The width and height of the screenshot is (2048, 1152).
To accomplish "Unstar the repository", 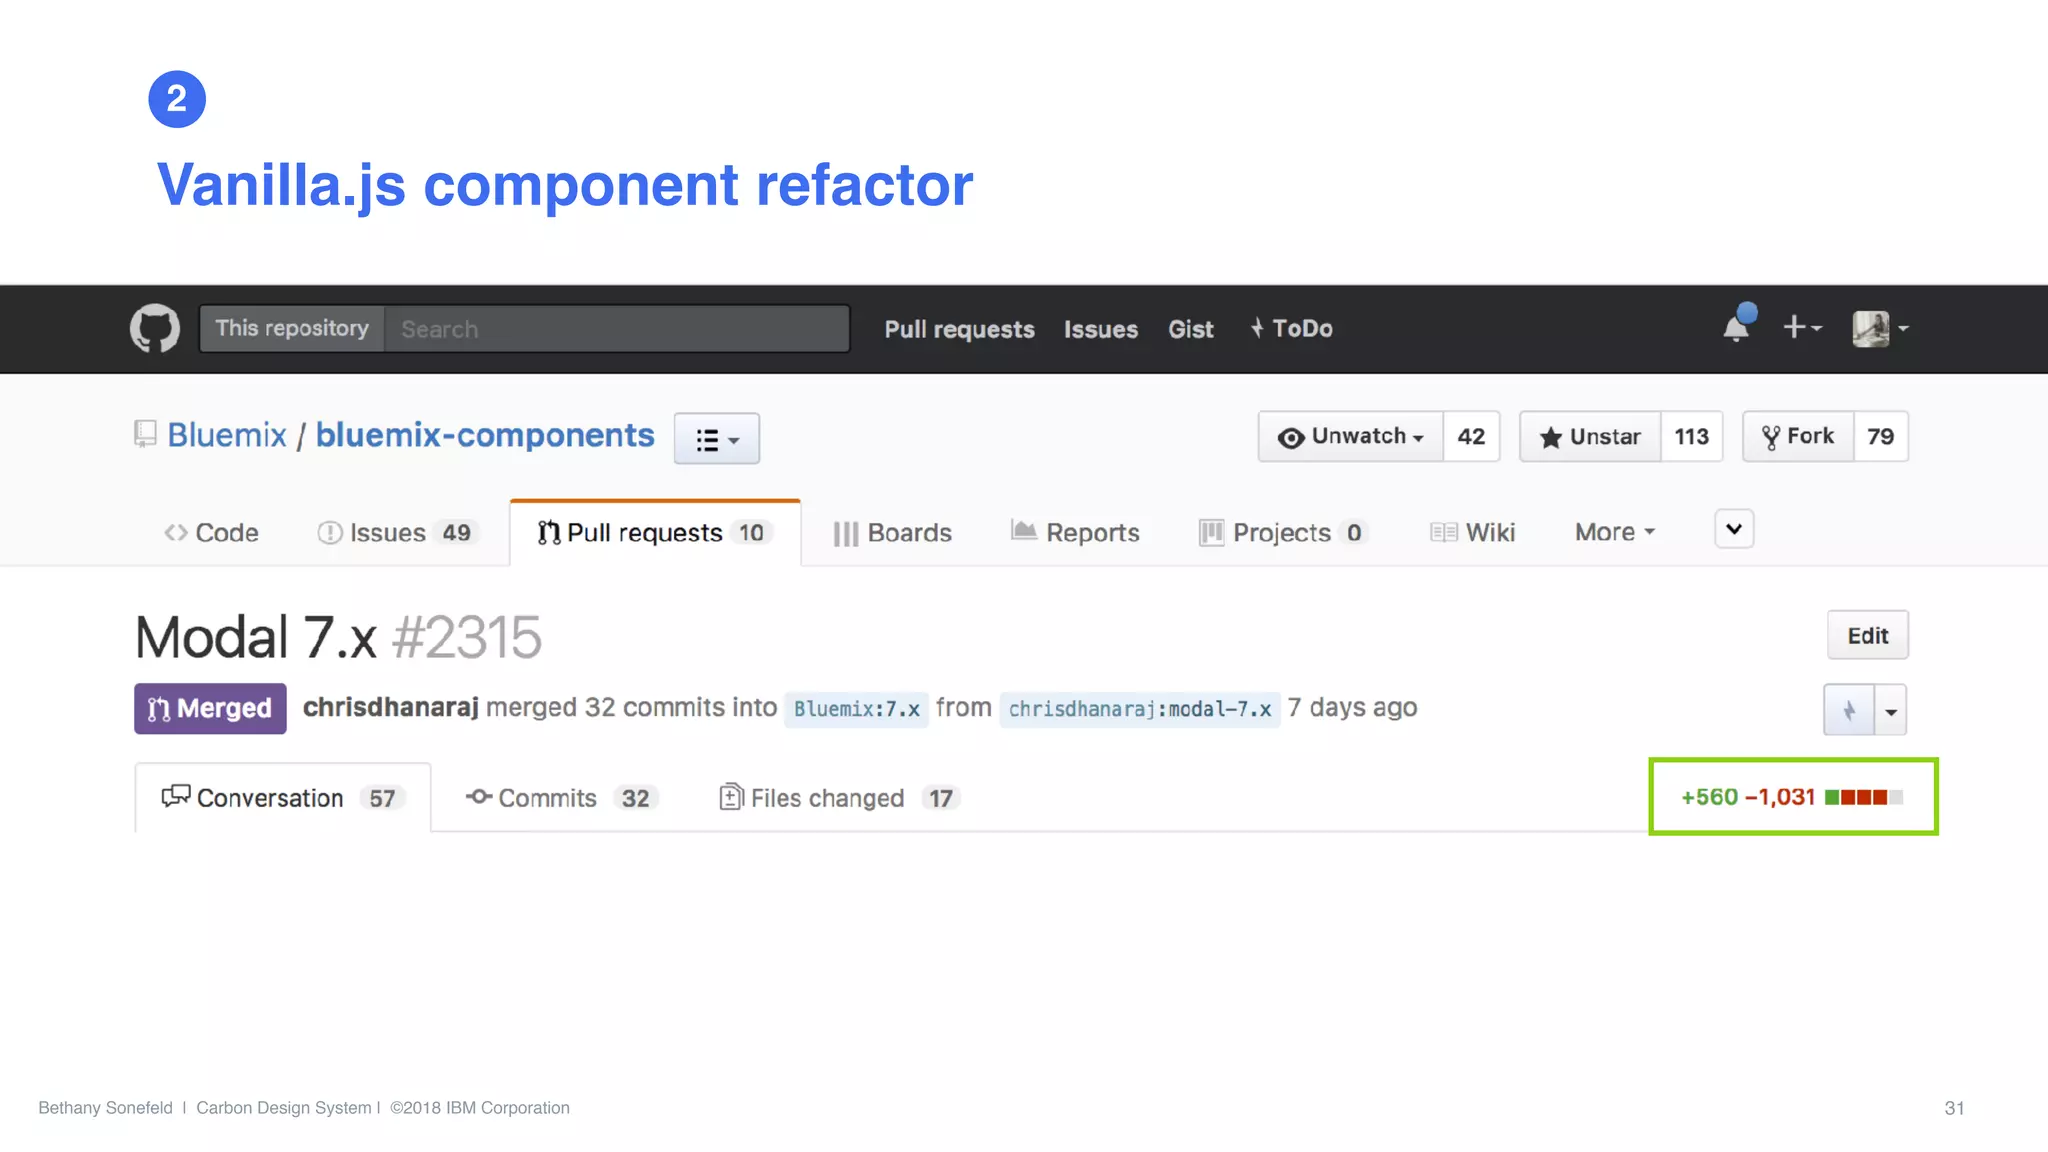I will click(x=1590, y=436).
